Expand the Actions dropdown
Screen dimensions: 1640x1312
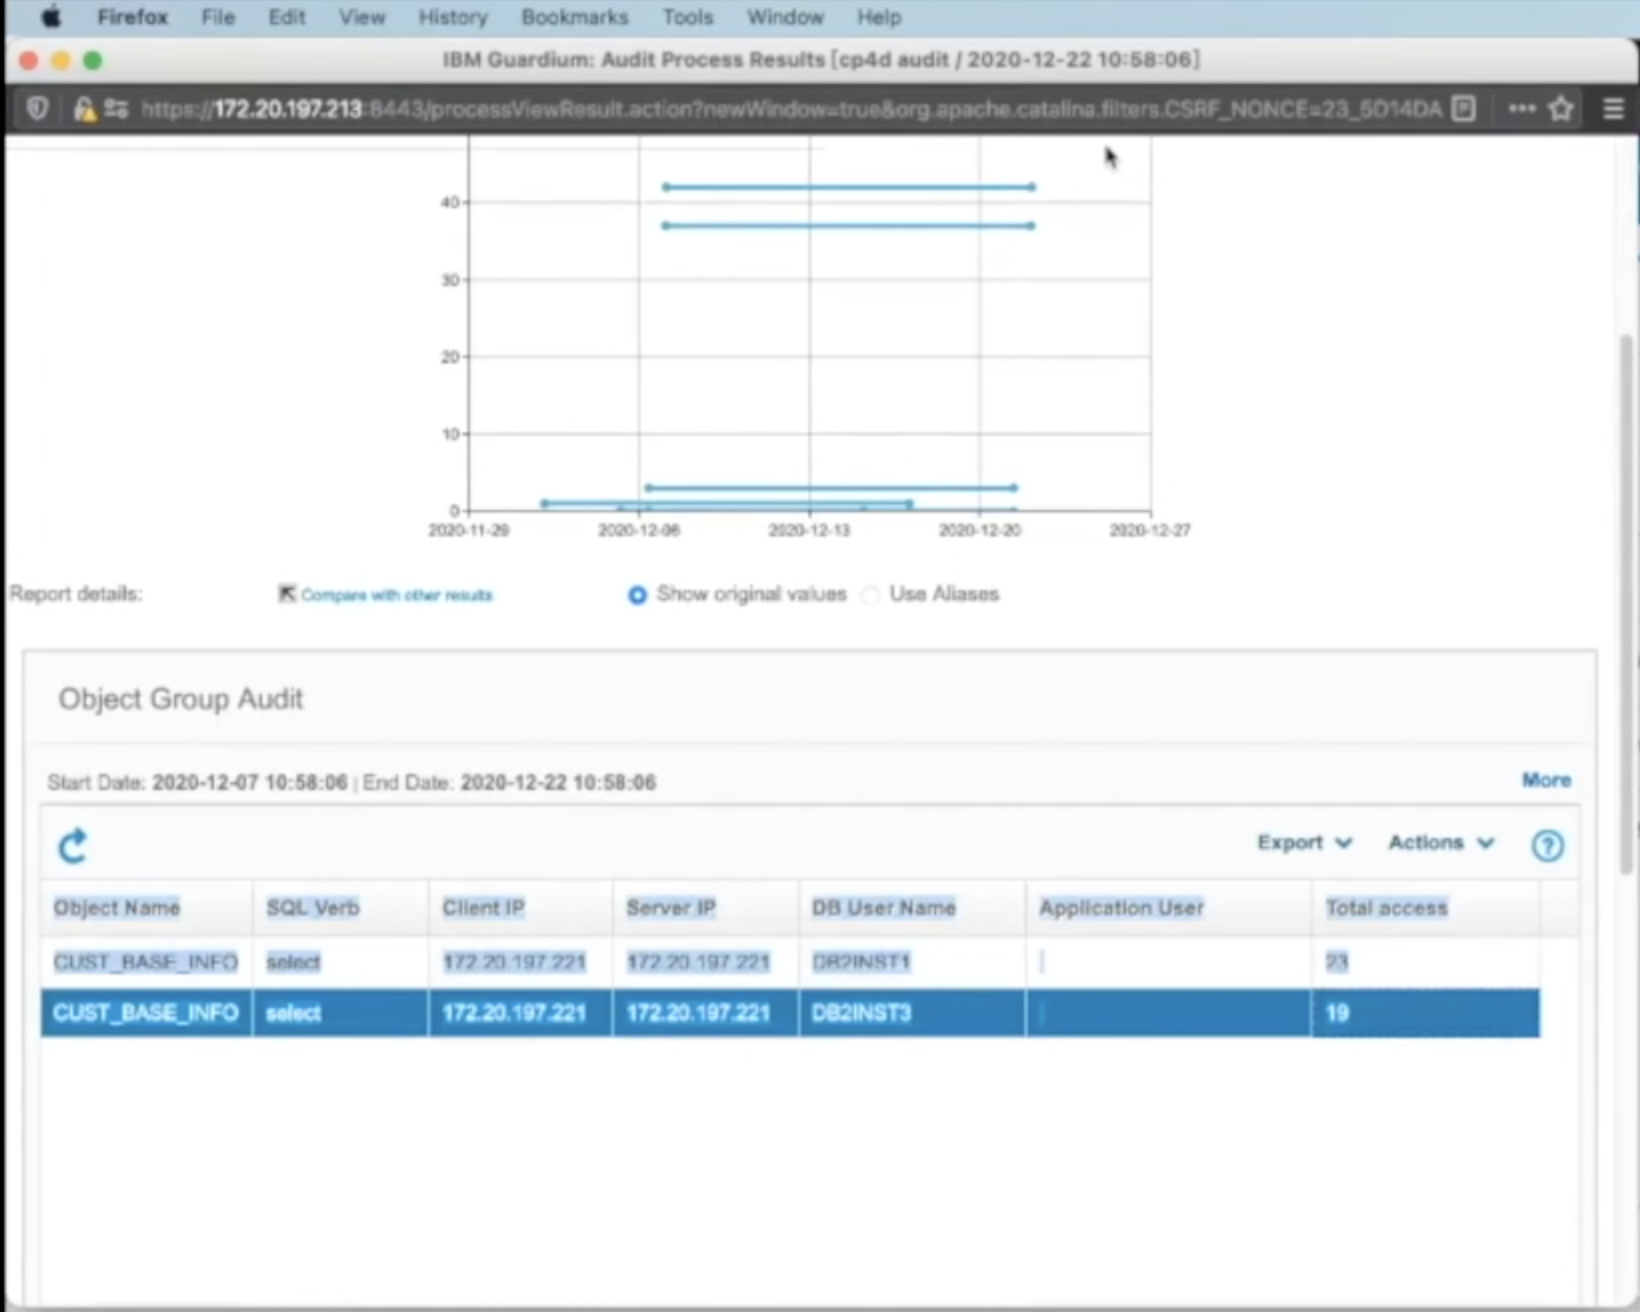coord(1441,842)
